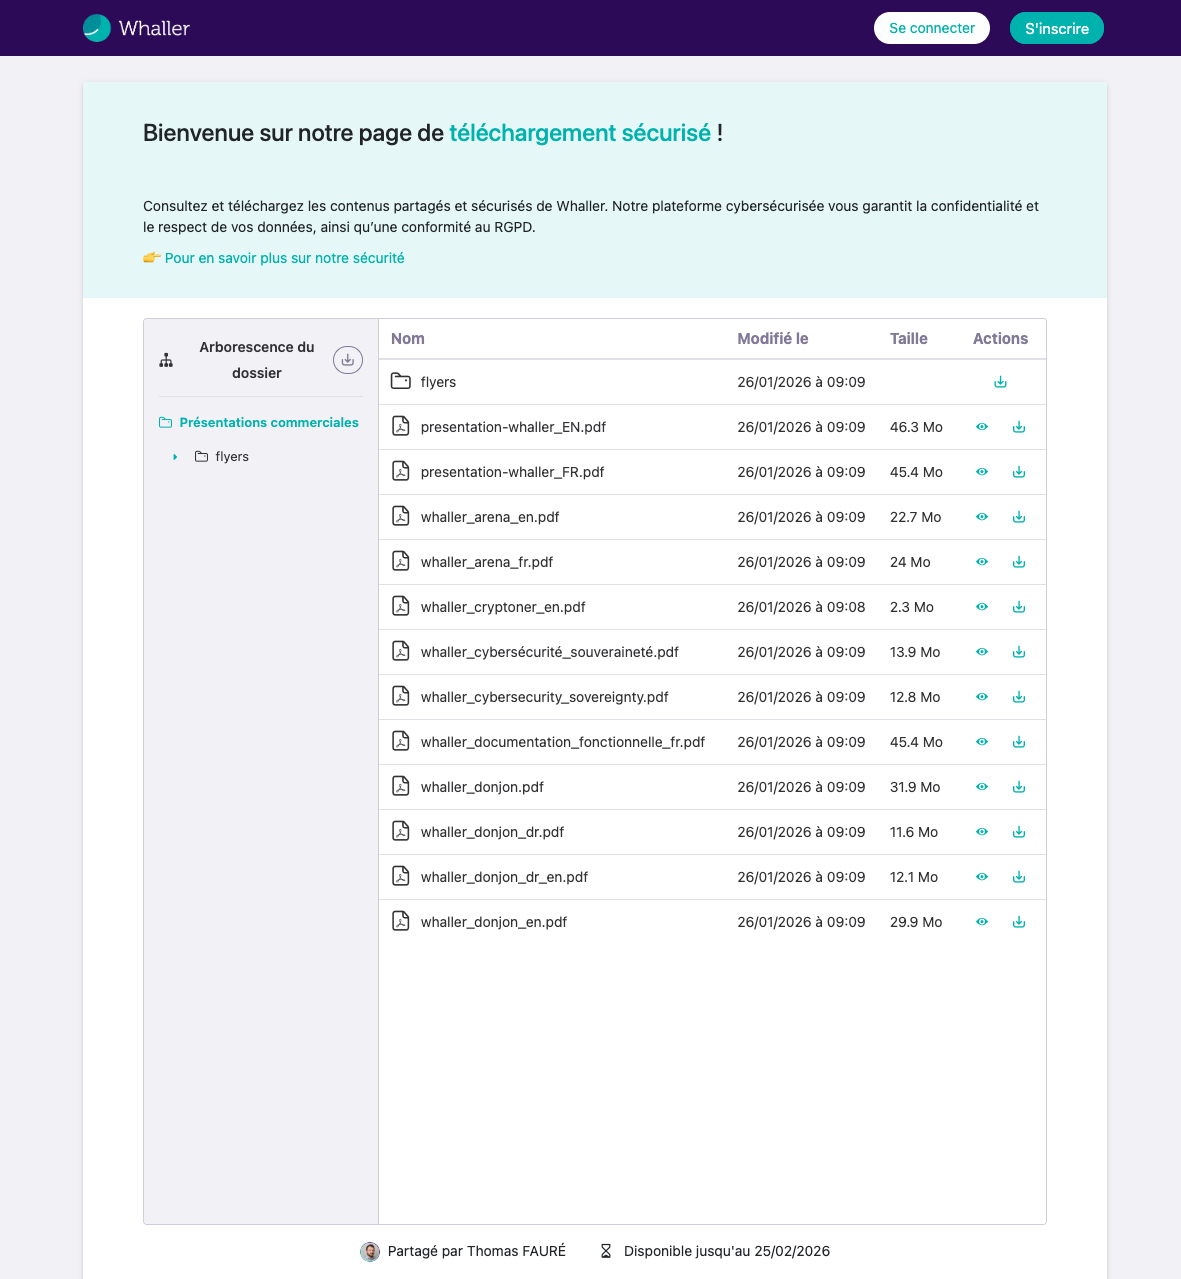
Task: Sort by Modifié le column
Action: coord(772,339)
